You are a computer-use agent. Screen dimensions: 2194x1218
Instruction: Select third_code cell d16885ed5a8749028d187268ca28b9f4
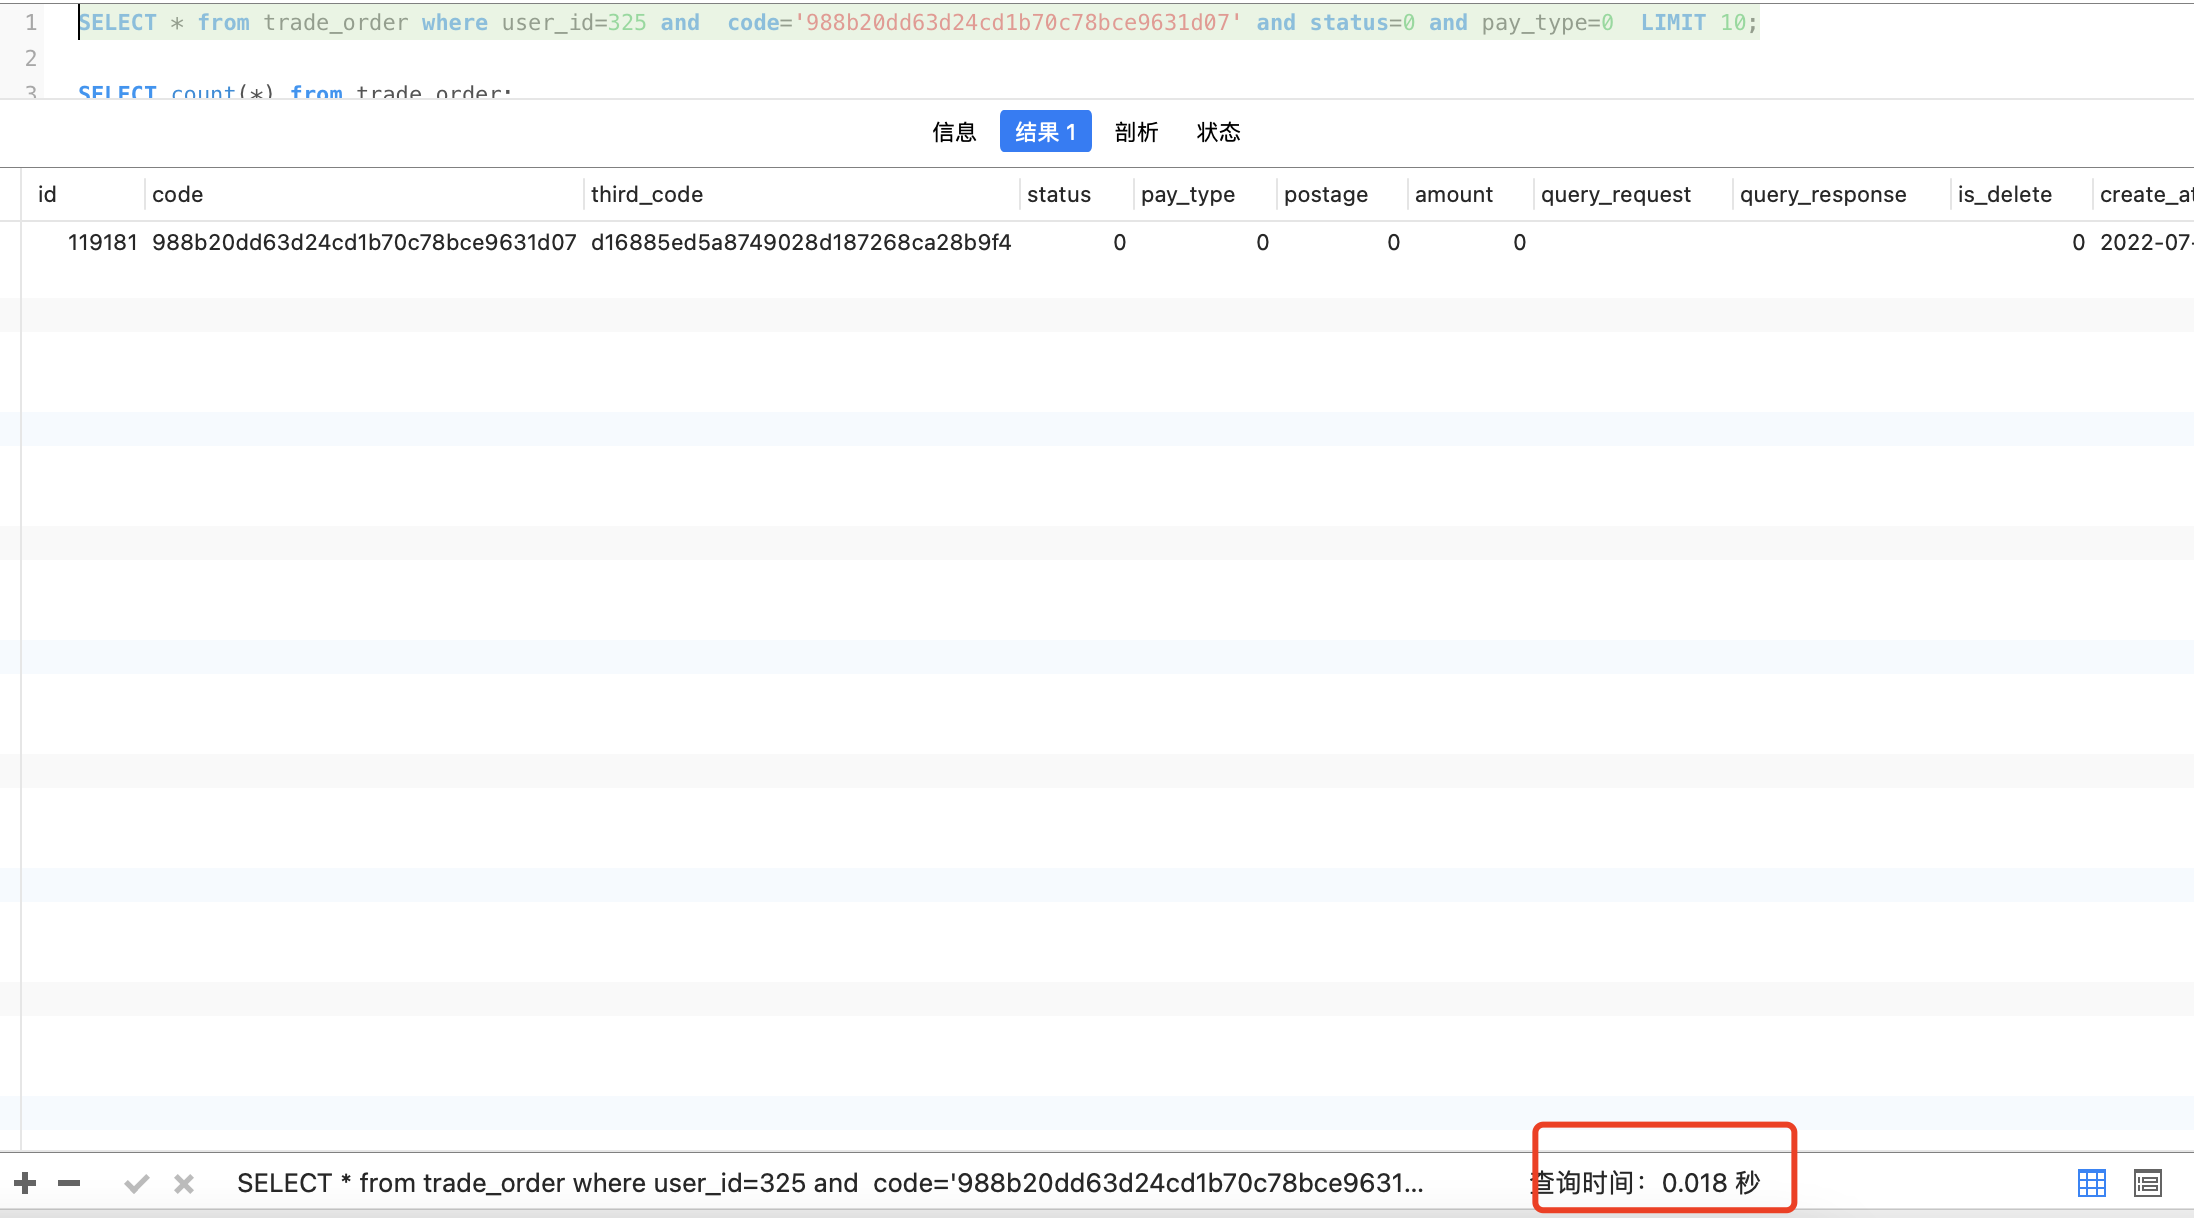pos(801,242)
